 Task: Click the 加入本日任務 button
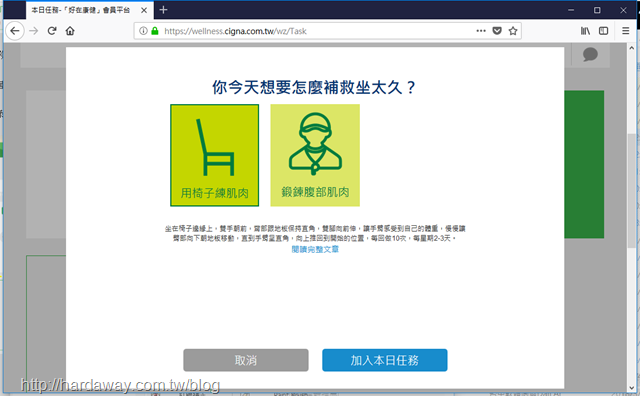coord(384,360)
